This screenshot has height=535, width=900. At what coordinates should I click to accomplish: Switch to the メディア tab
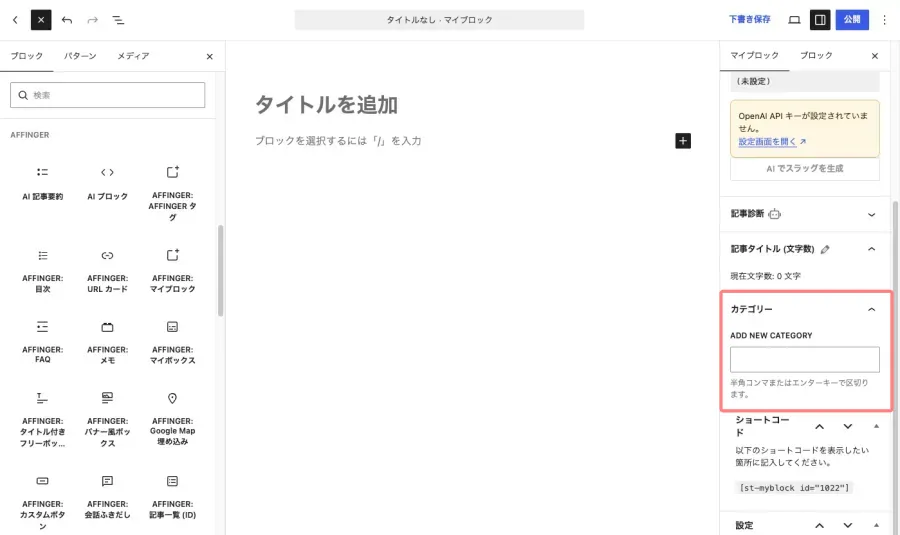133,56
